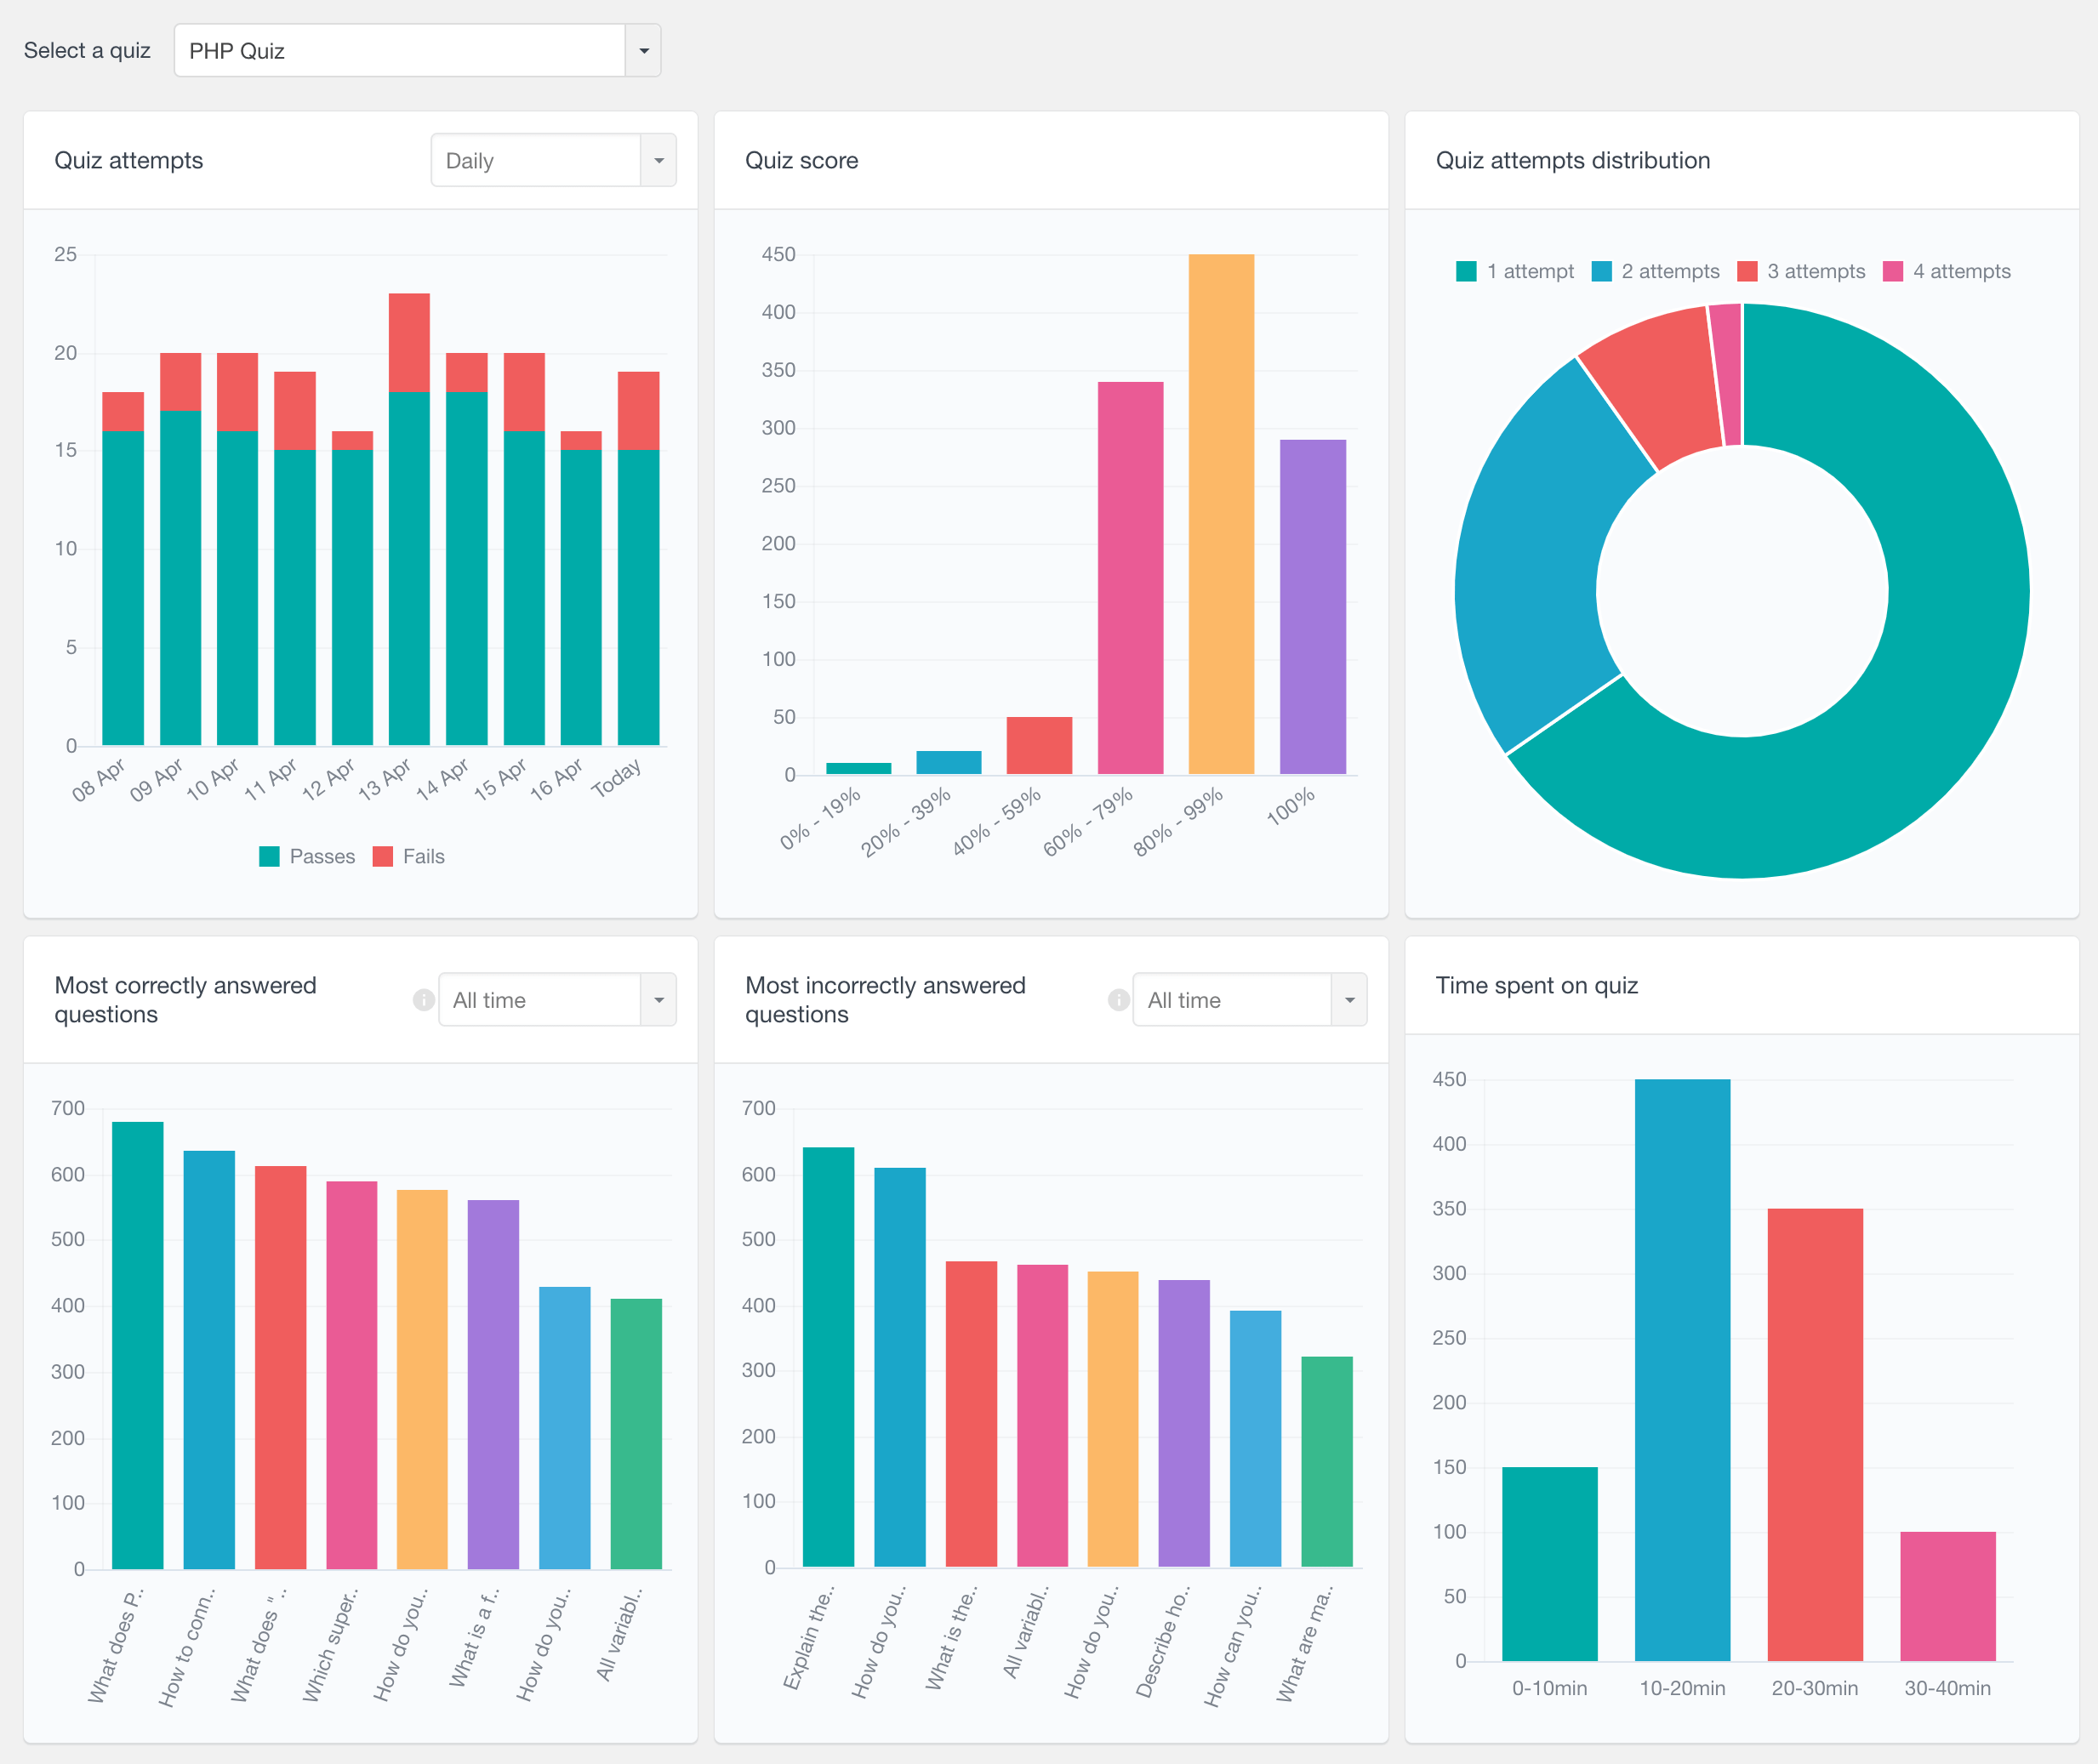The image size is (2098, 1764).
Task: Click the 'How to conn..' bar
Action: click(x=209, y=1360)
